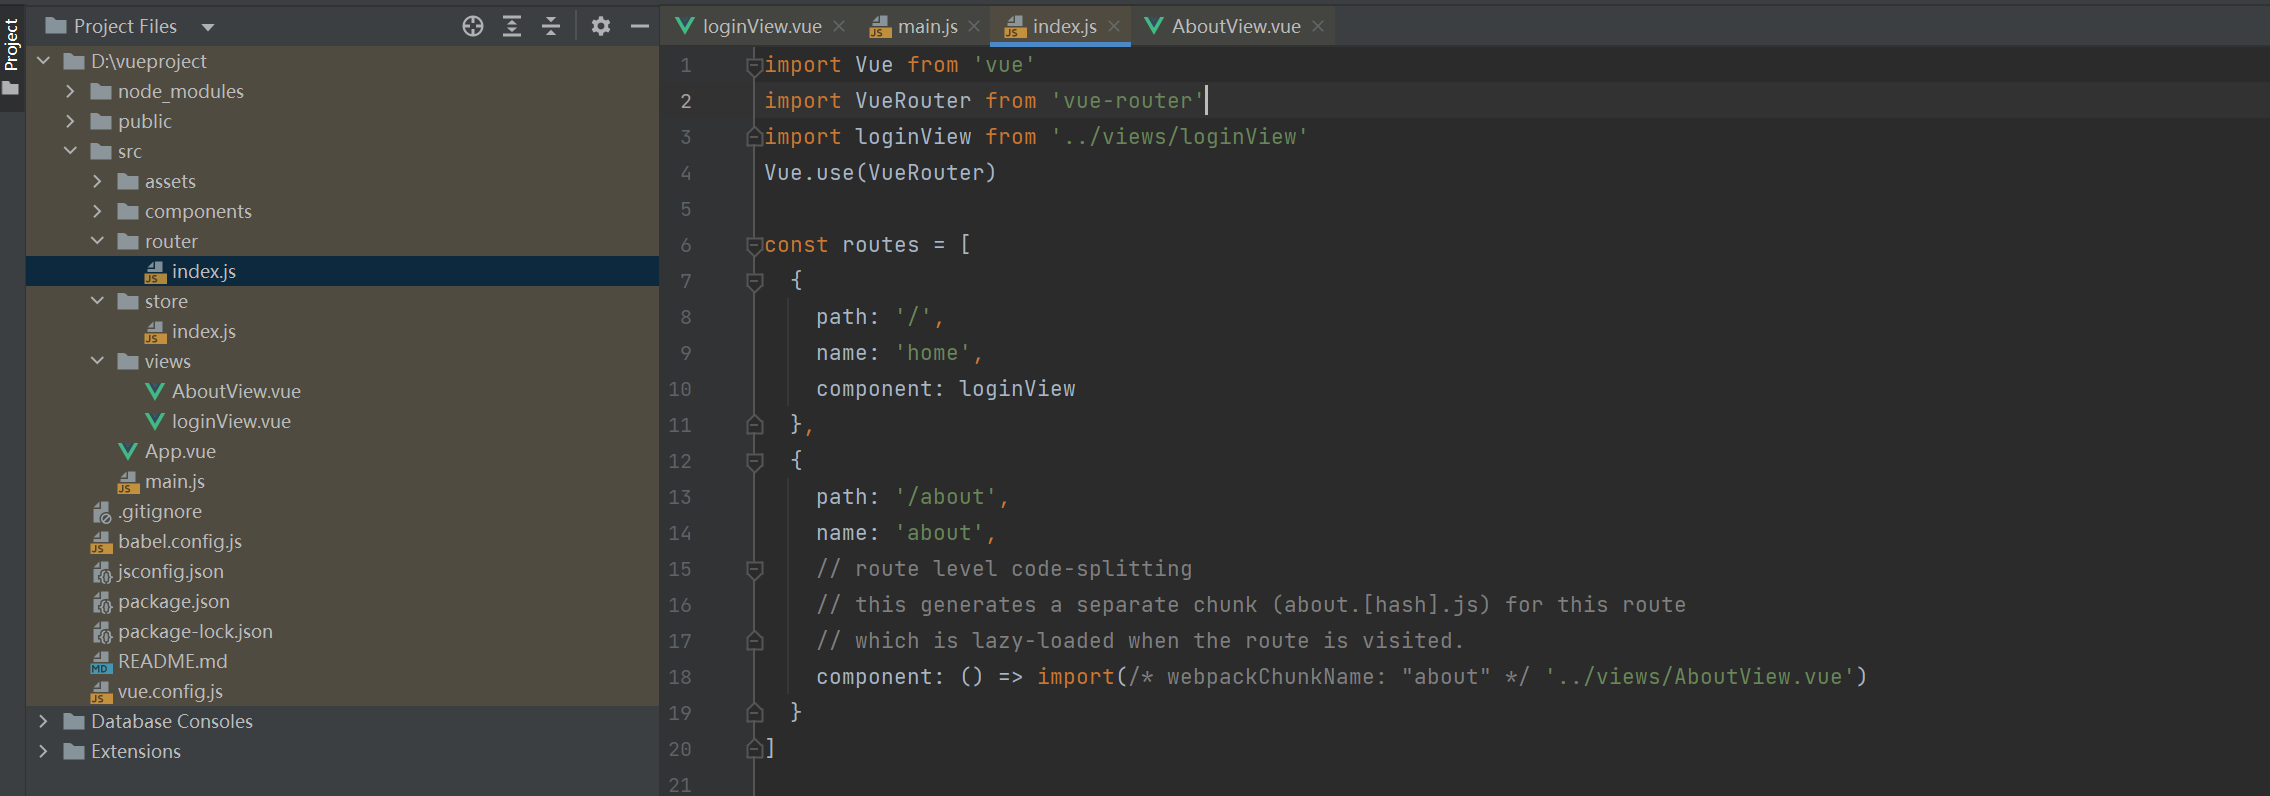The height and width of the screenshot is (796, 2270).
Task: Select jsconfig.json file
Action: tap(342, 571)
